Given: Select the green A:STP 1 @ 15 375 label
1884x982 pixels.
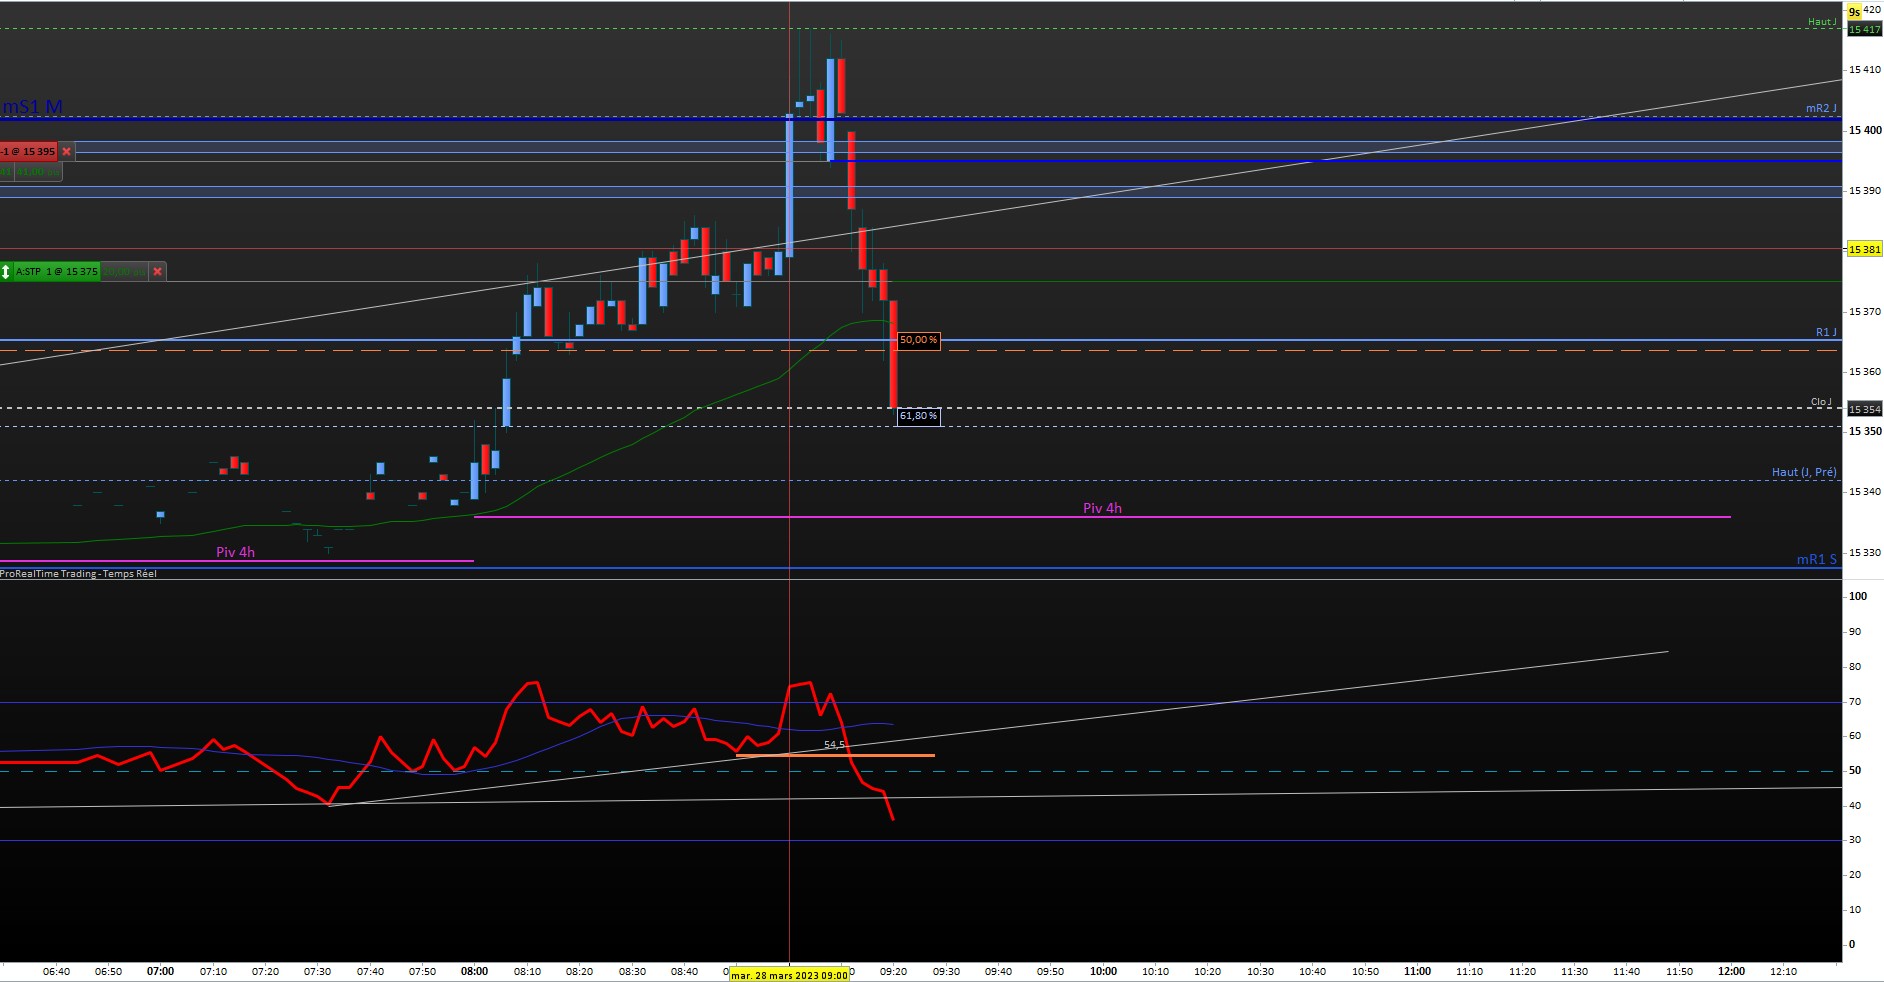Looking at the screenshot, I should click(x=56, y=271).
